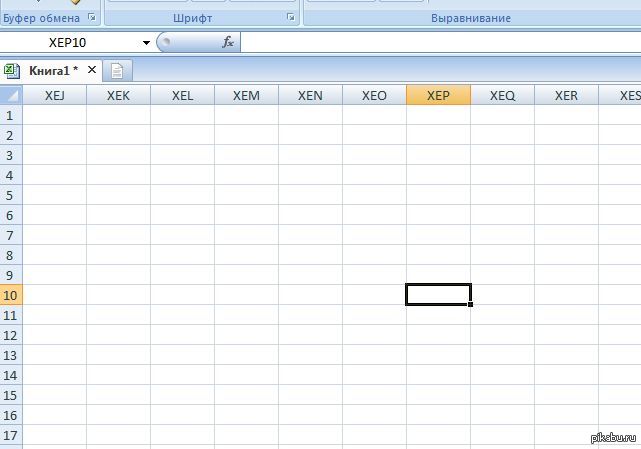This screenshot has width=641, height=449.
Task: Click the new workbook tab icon
Action: (118, 71)
